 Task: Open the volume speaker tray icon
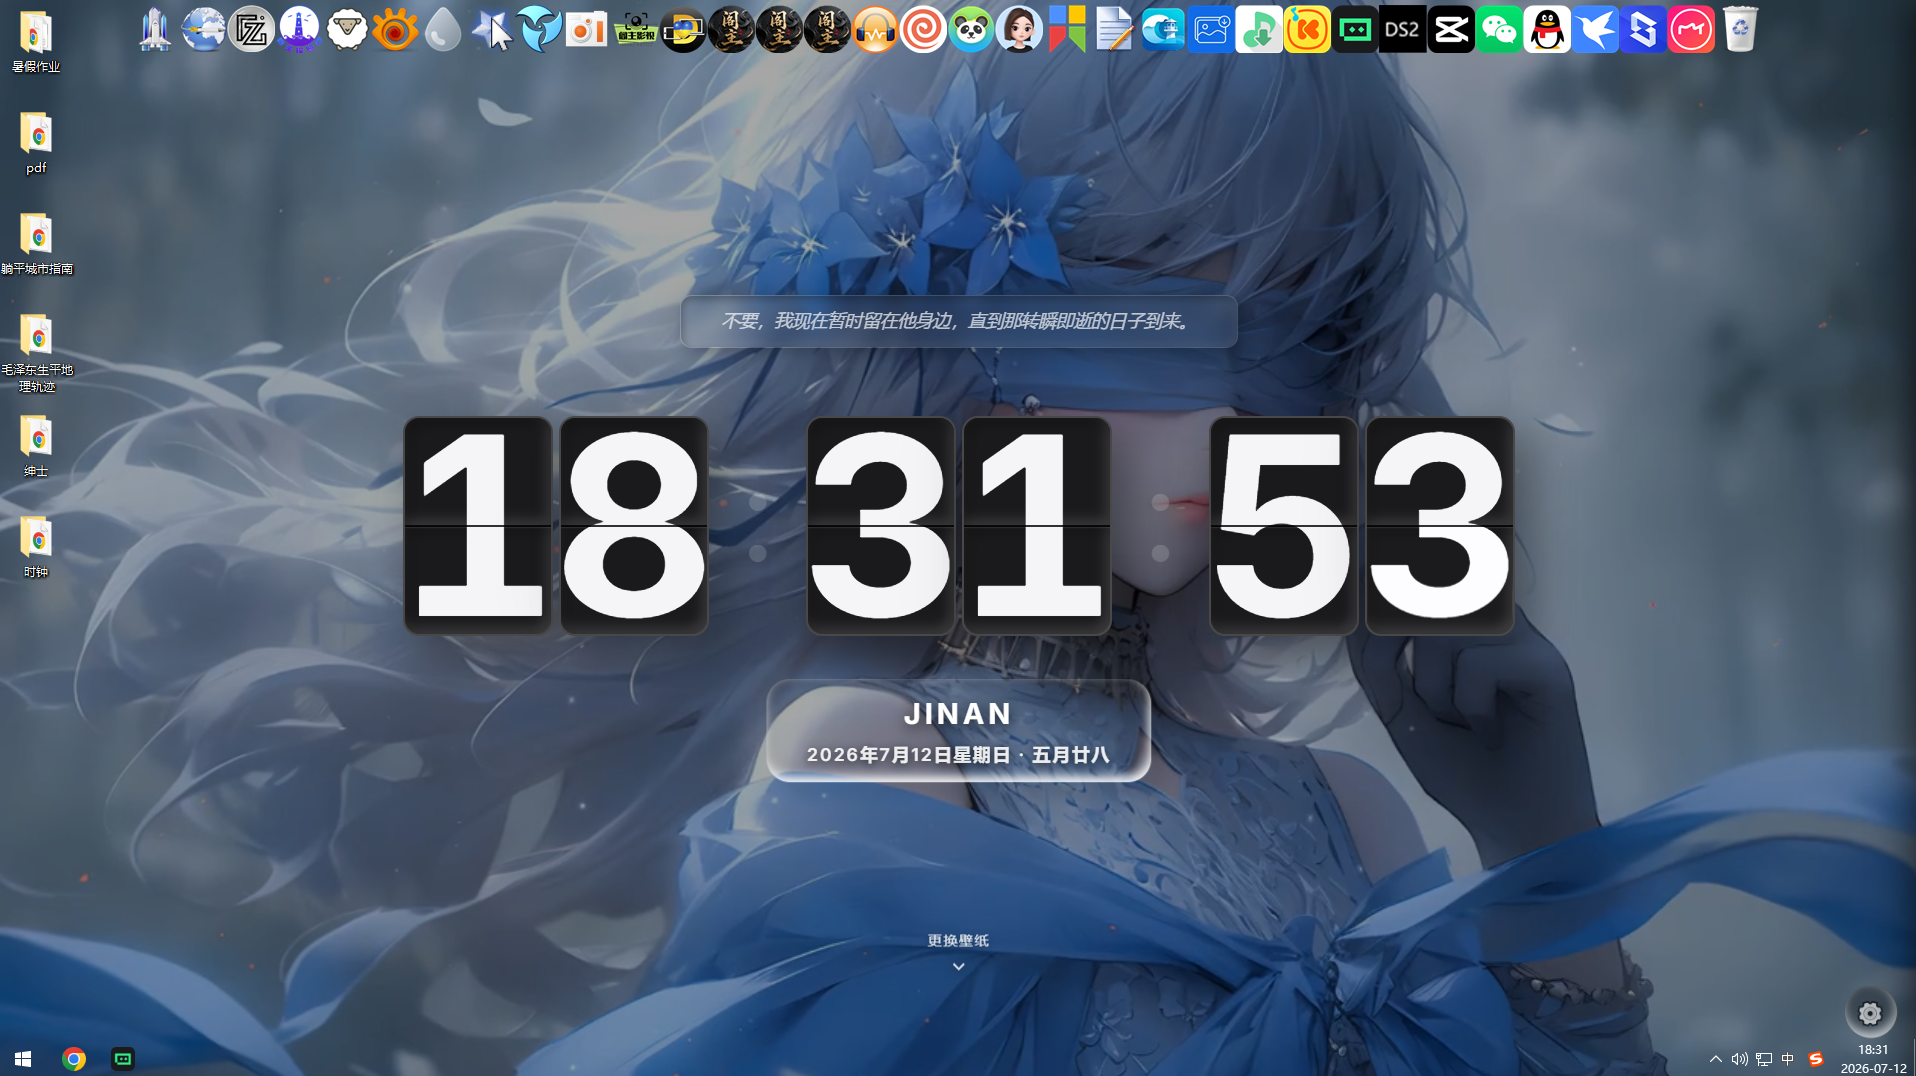pos(1740,1059)
